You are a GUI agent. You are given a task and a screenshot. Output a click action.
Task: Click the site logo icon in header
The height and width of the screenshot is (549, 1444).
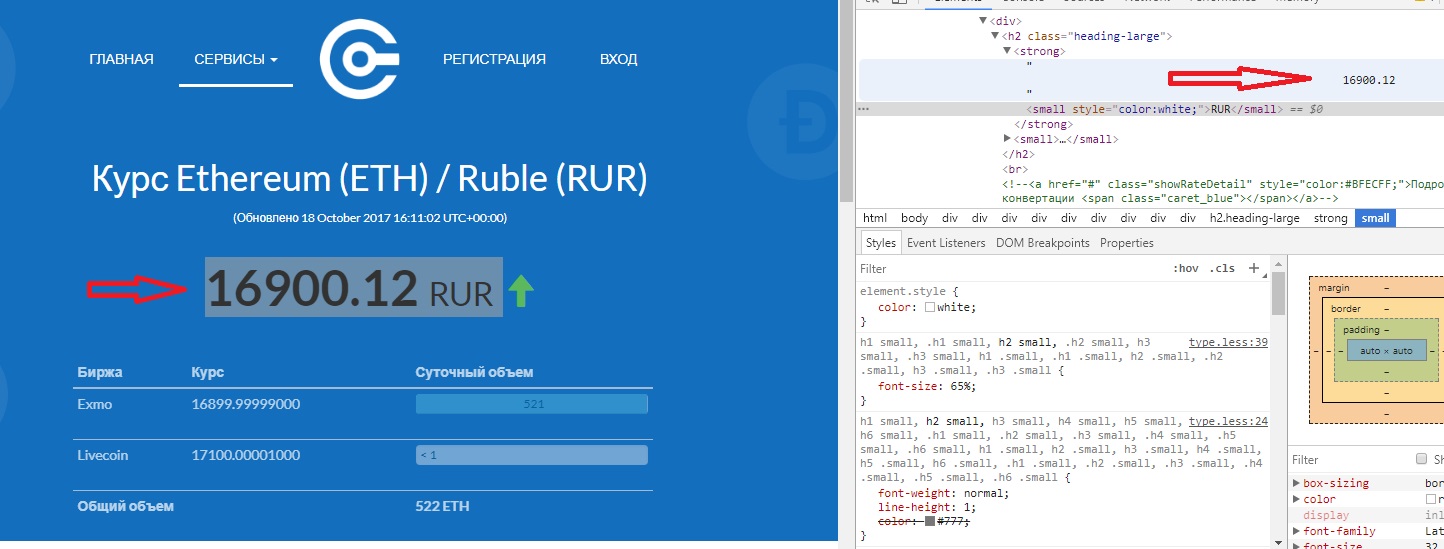point(359,59)
